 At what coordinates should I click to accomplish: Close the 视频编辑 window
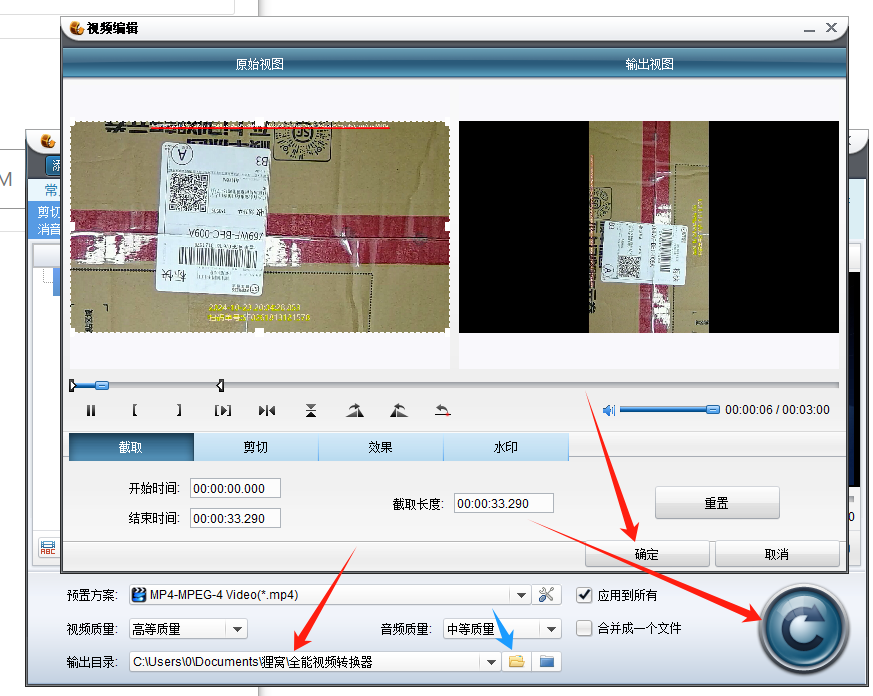[831, 27]
